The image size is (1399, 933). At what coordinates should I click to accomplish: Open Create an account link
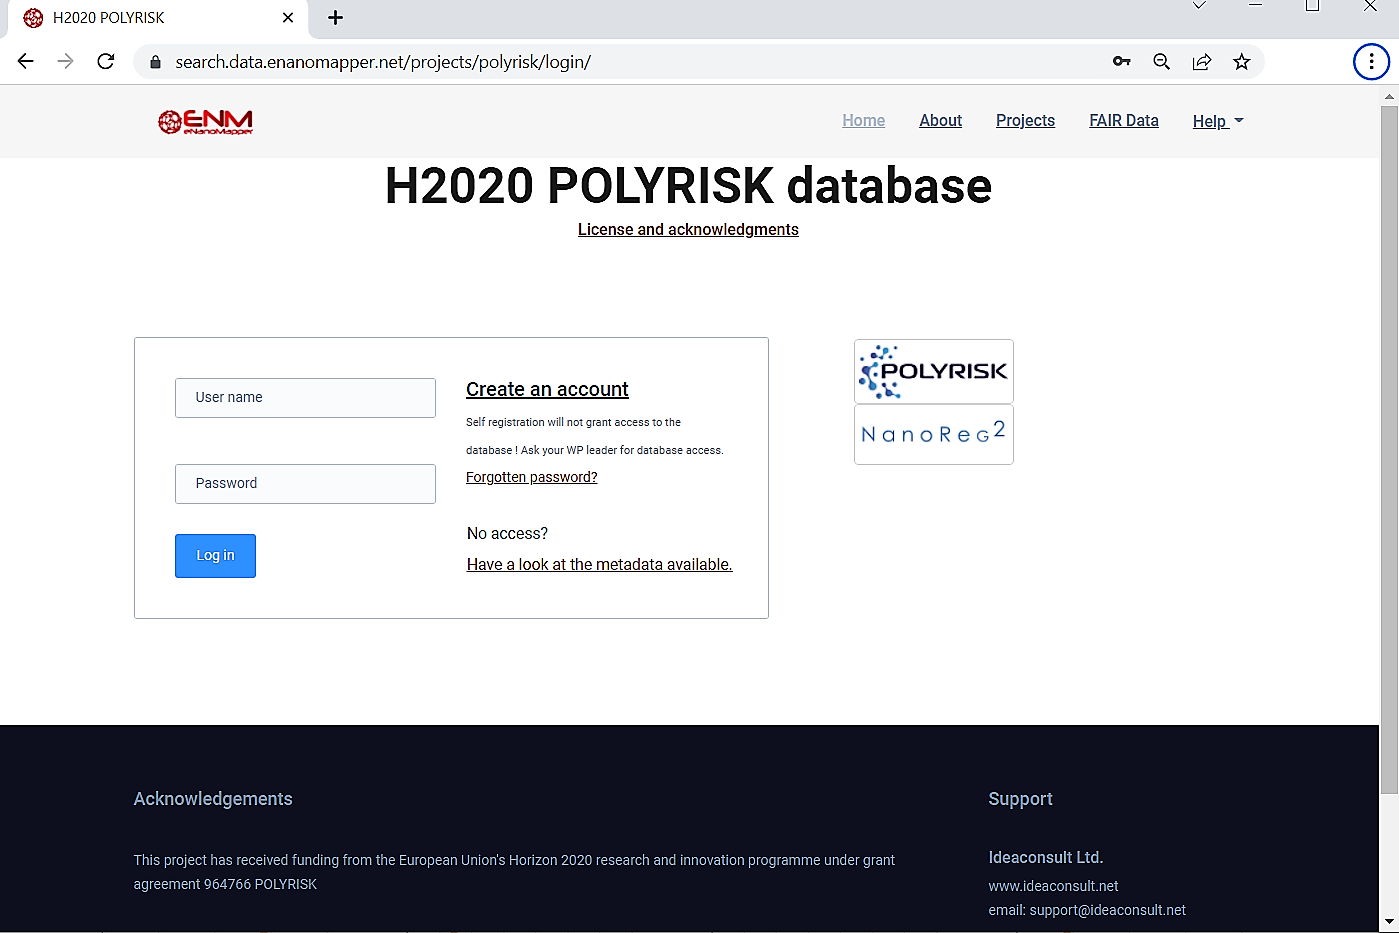tap(547, 389)
